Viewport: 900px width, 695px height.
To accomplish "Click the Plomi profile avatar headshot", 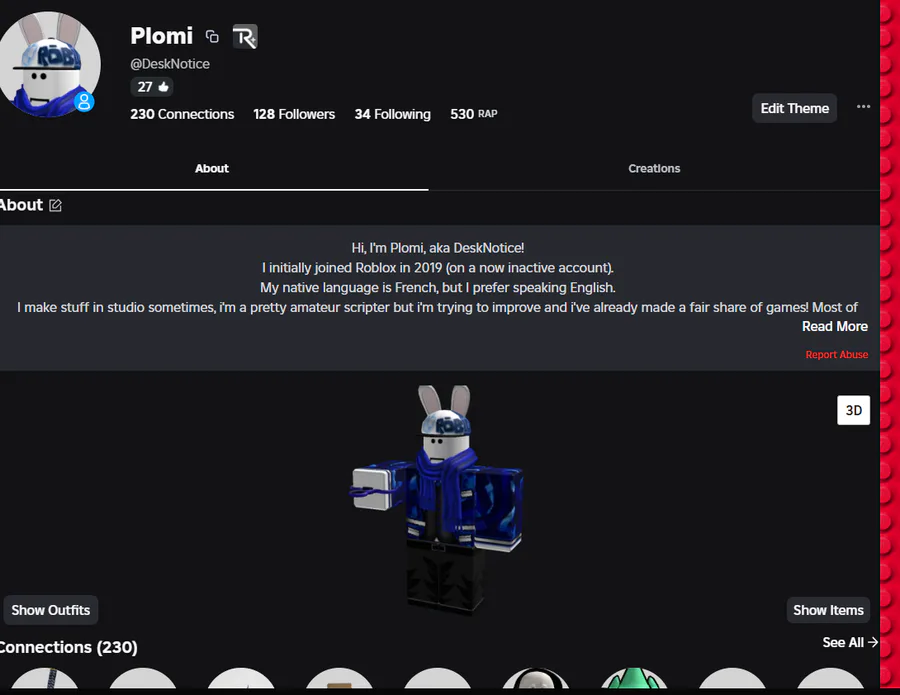I will [49, 64].
